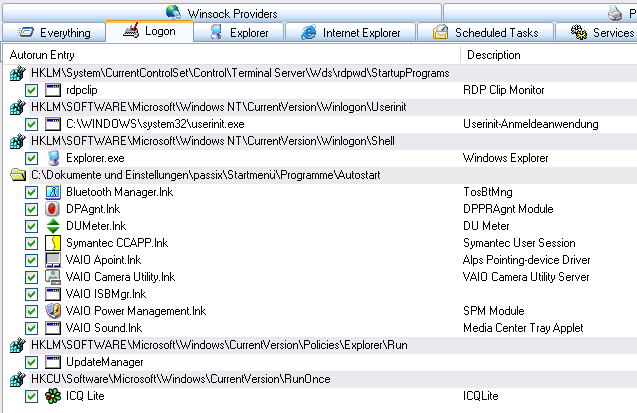Toggle checkbox for C:\WINDOWS\system32\userinit.exe
The height and width of the screenshot is (413, 637).
click(x=32, y=124)
